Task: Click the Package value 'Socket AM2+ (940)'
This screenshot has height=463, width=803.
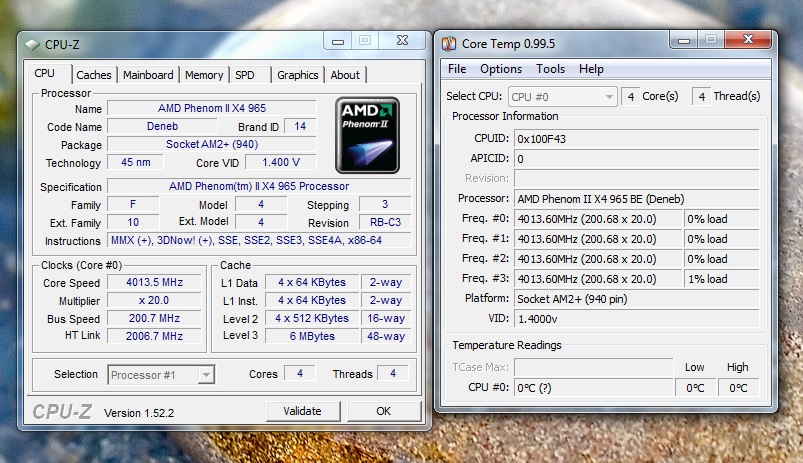Action: 212,144
